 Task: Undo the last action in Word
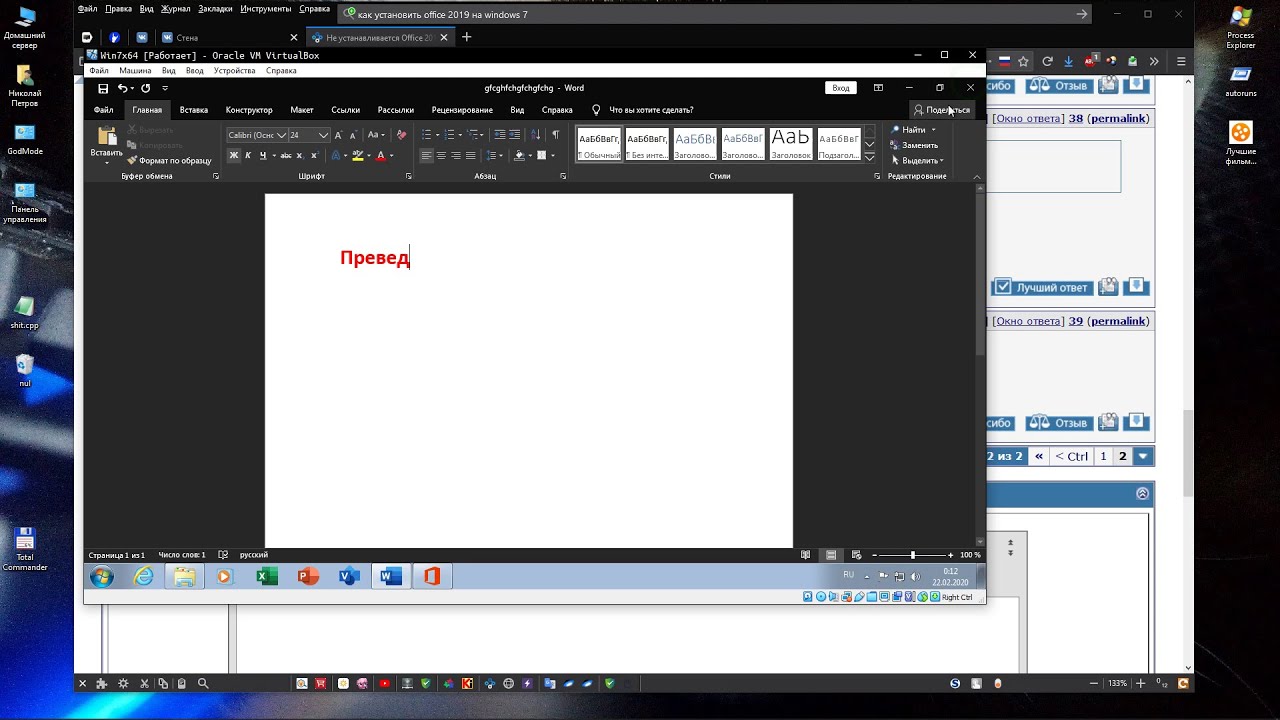tap(123, 88)
